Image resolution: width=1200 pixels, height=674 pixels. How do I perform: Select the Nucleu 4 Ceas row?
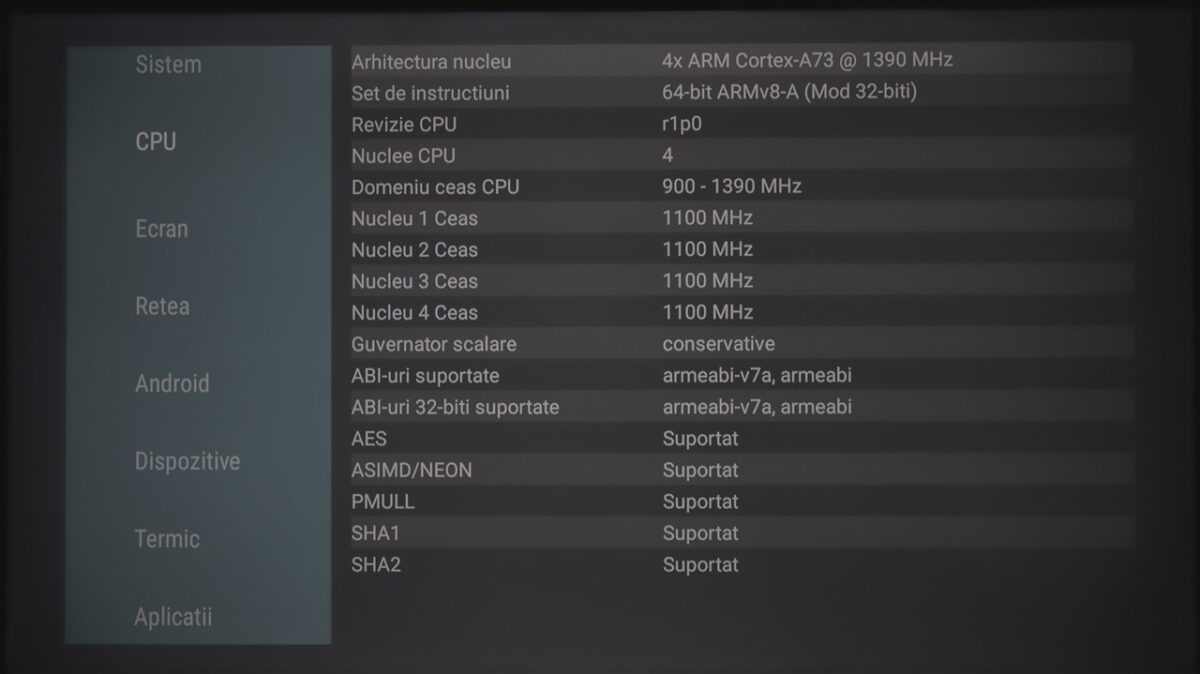pyautogui.click(x=740, y=312)
